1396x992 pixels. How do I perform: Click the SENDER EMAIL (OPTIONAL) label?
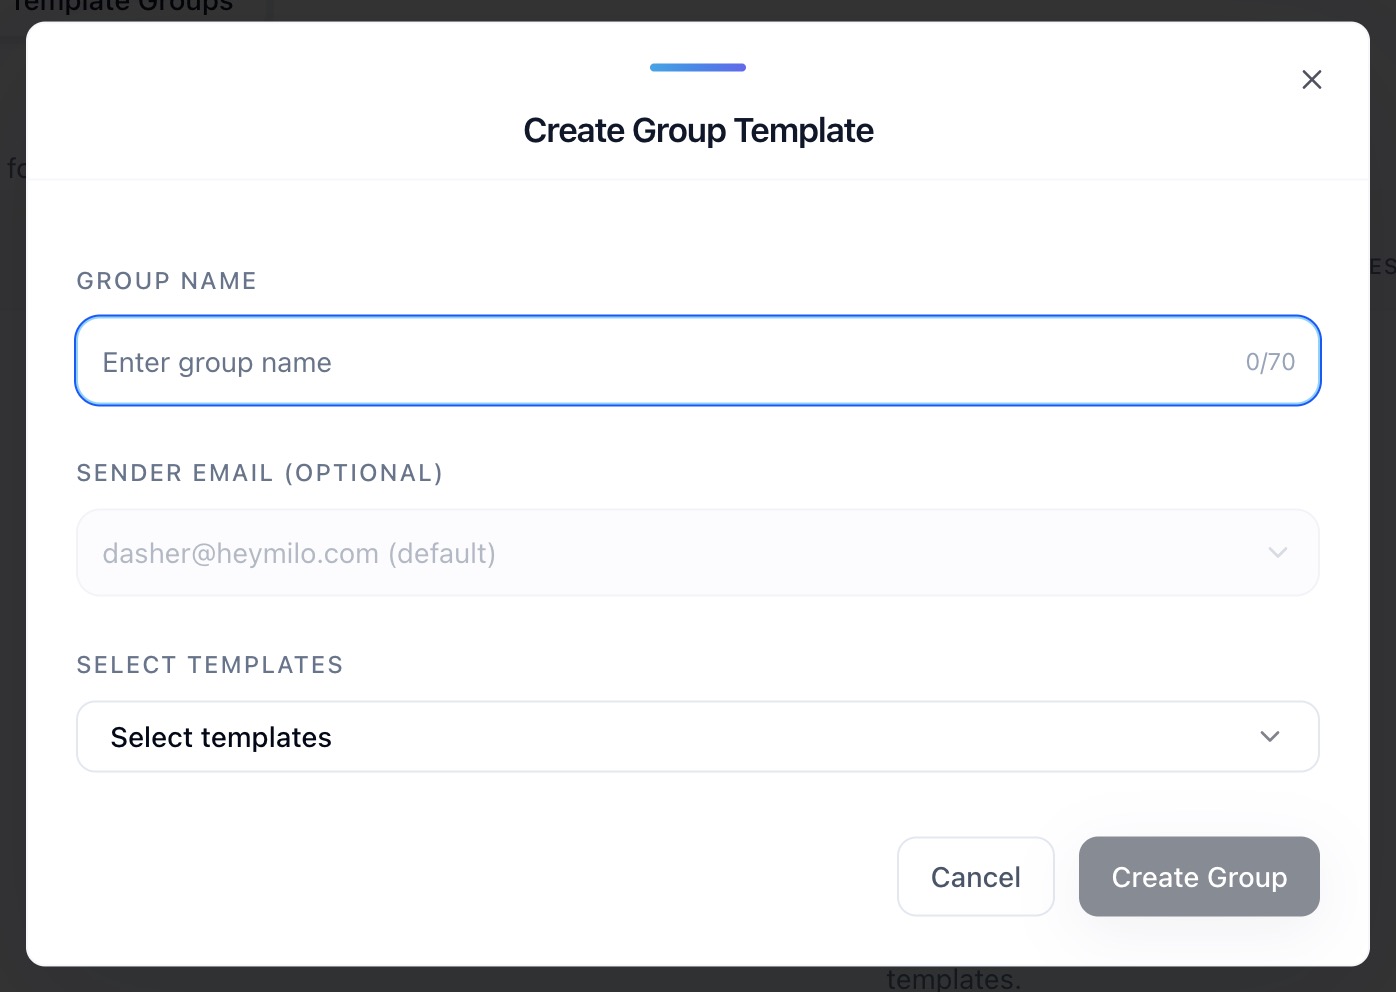(x=260, y=473)
